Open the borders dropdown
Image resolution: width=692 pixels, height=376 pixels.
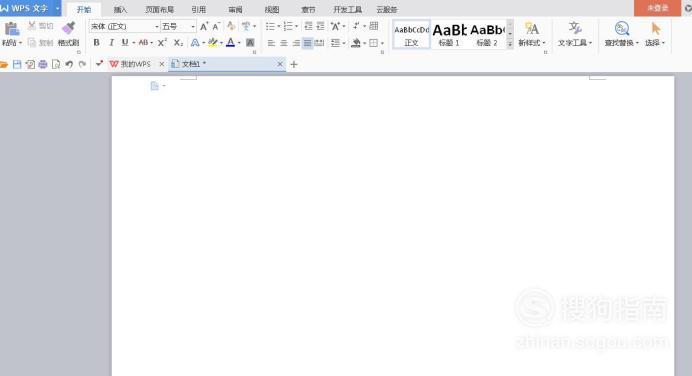pos(382,43)
